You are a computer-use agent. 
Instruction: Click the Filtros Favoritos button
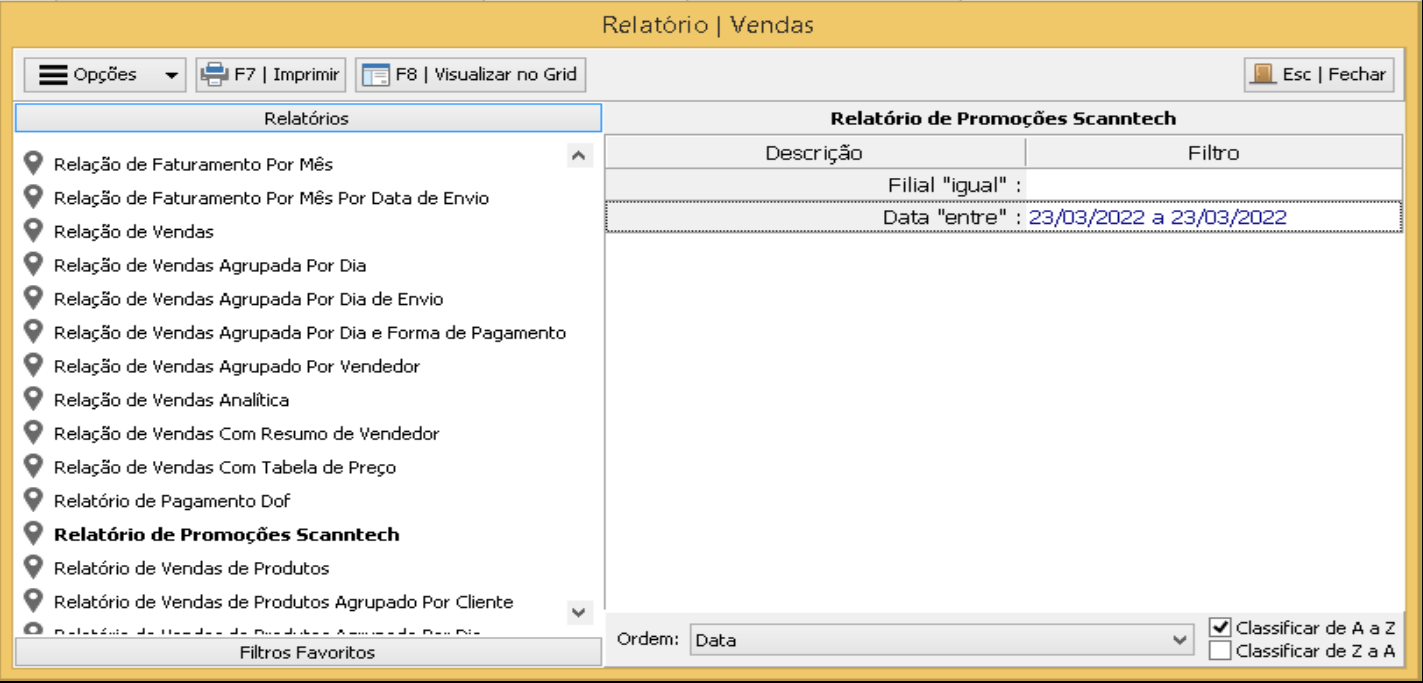308,653
